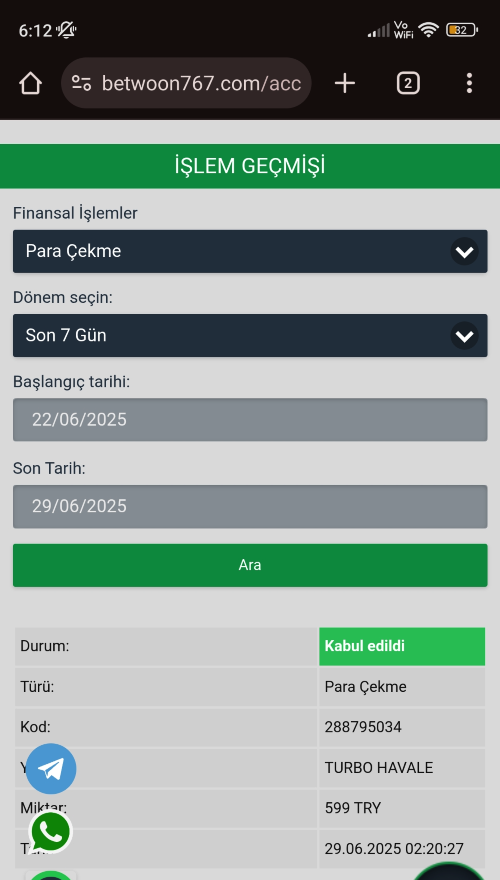500x880 pixels.
Task: Tap the Wi-Fi status icon
Action: pyautogui.click(x=429, y=30)
